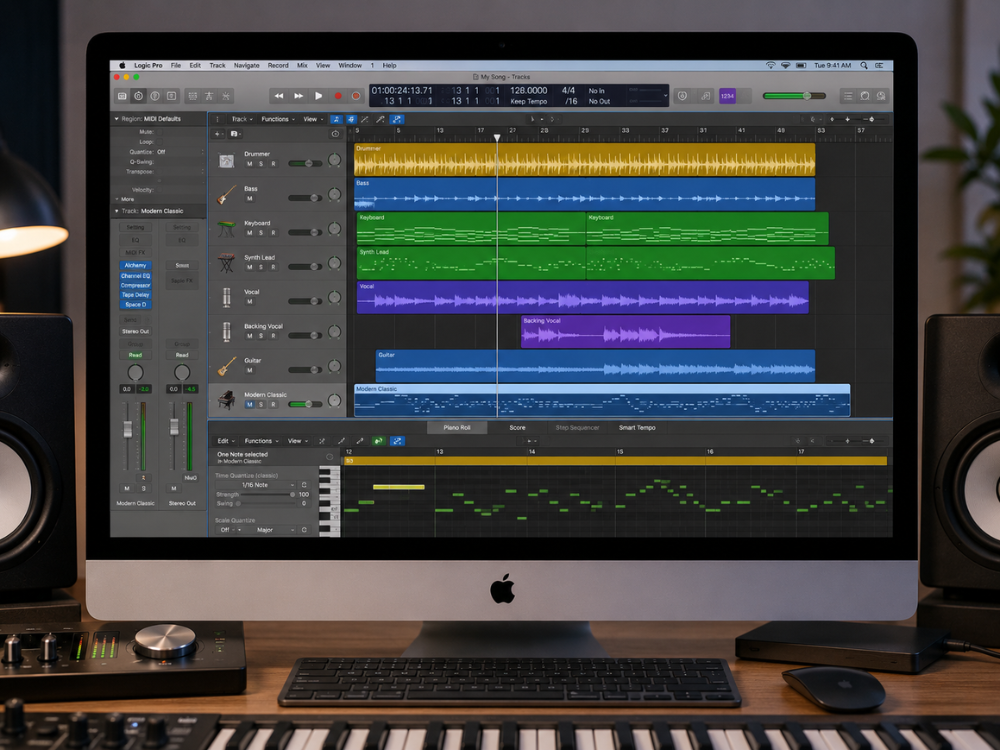Click the Channel EQ plug-in slot
Image resolution: width=1000 pixels, height=750 pixels.
pos(135,276)
